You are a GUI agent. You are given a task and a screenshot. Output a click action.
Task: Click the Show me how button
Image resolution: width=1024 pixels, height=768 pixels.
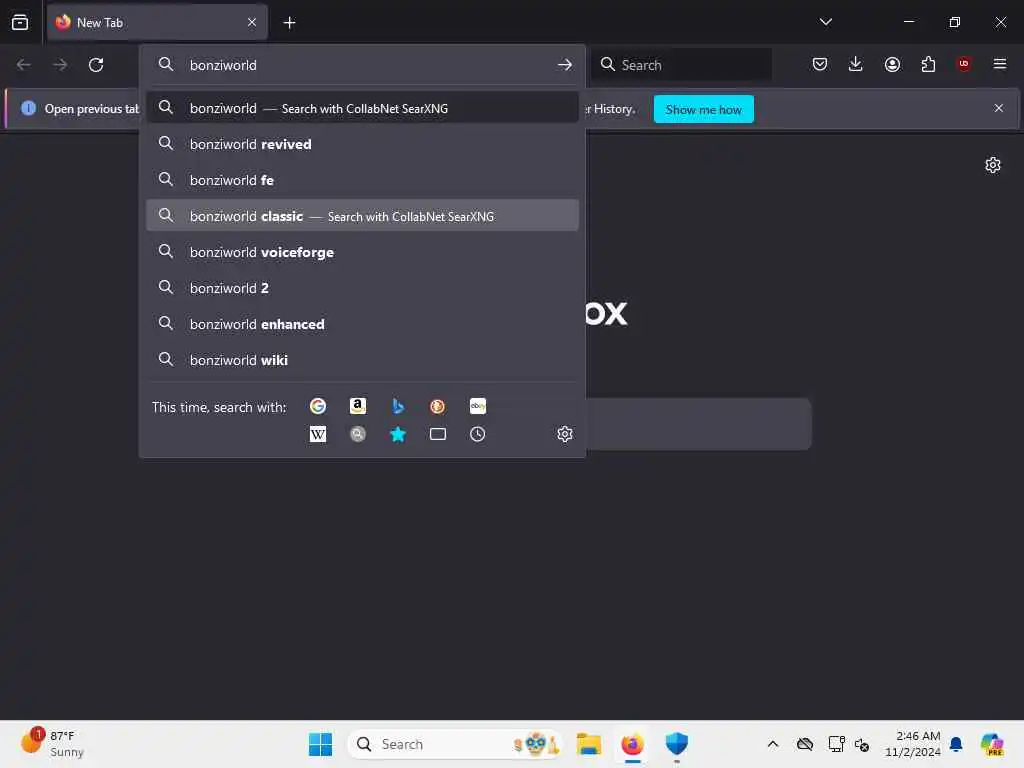(703, 109)
